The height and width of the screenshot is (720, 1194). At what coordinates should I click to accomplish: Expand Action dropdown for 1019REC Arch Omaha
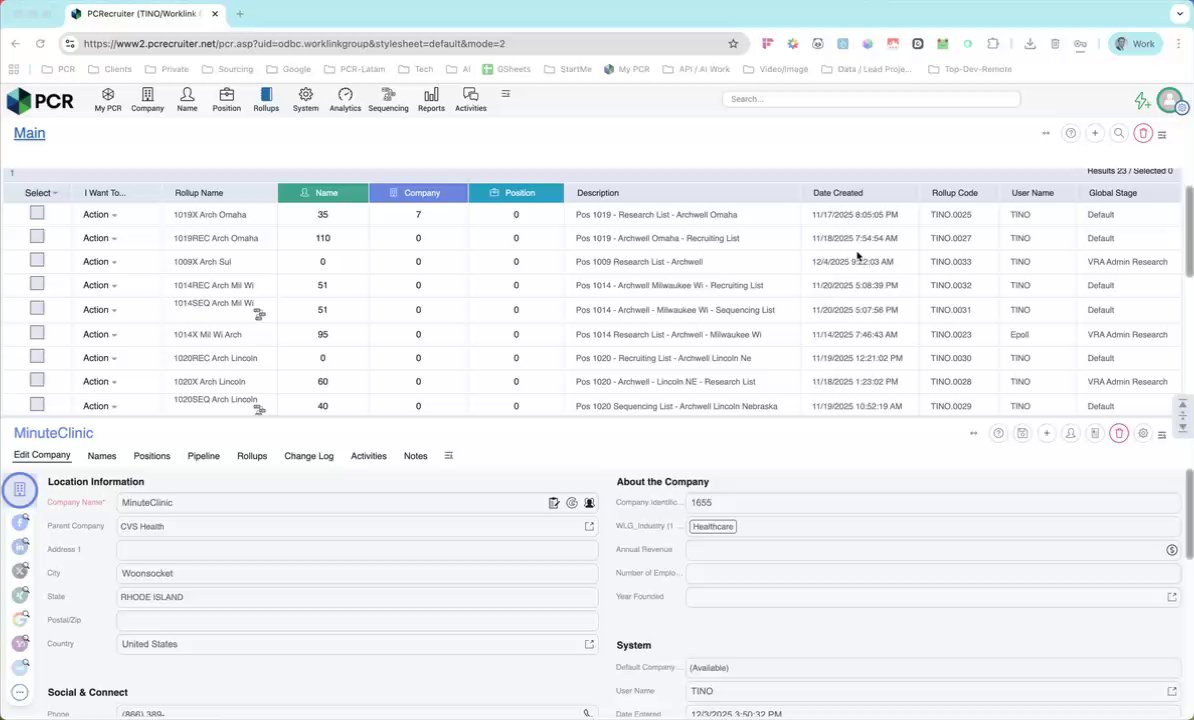point(100,238)
